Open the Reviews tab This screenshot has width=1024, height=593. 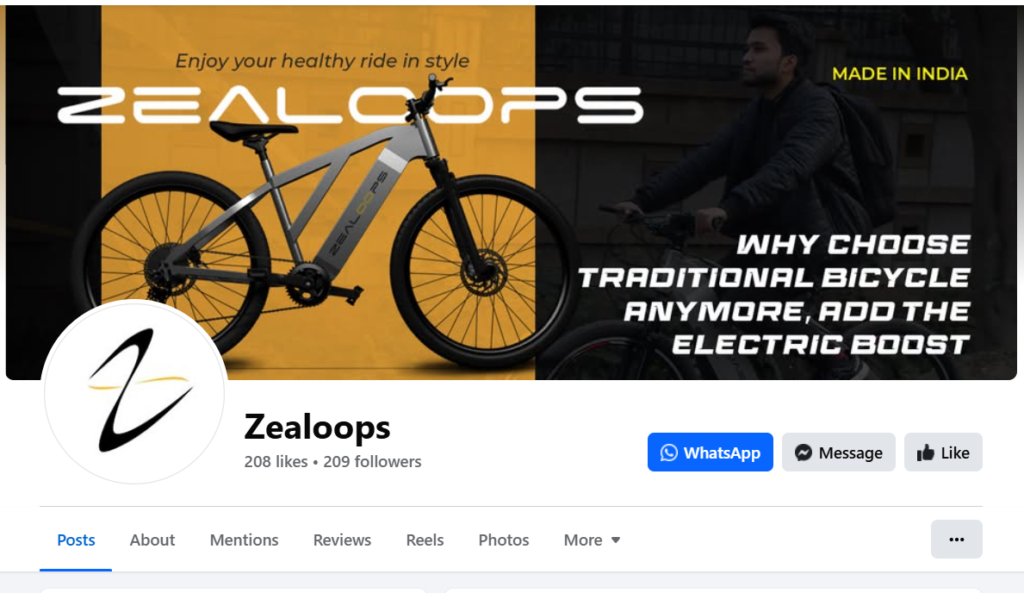(x=342, y=540)
